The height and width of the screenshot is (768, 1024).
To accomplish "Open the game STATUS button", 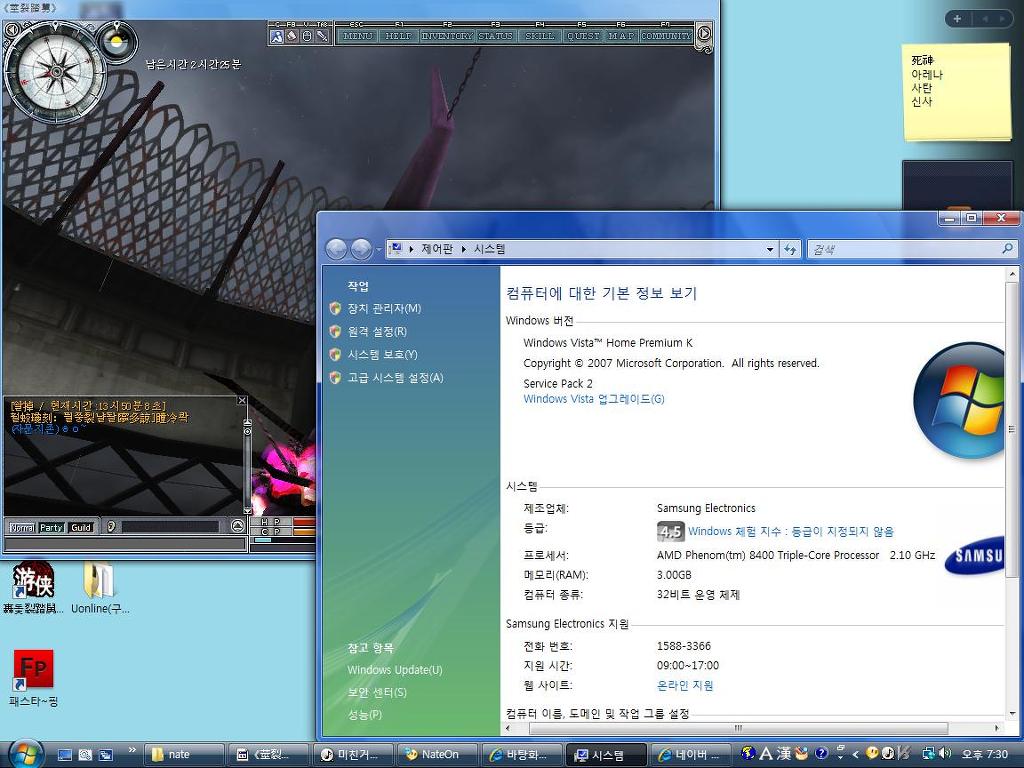I will tap(495, 36).
